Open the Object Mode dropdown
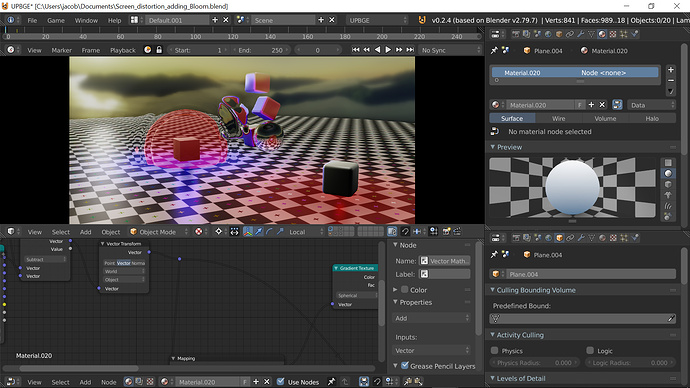This screenshot has height=388, width=690. pos(159,231)
